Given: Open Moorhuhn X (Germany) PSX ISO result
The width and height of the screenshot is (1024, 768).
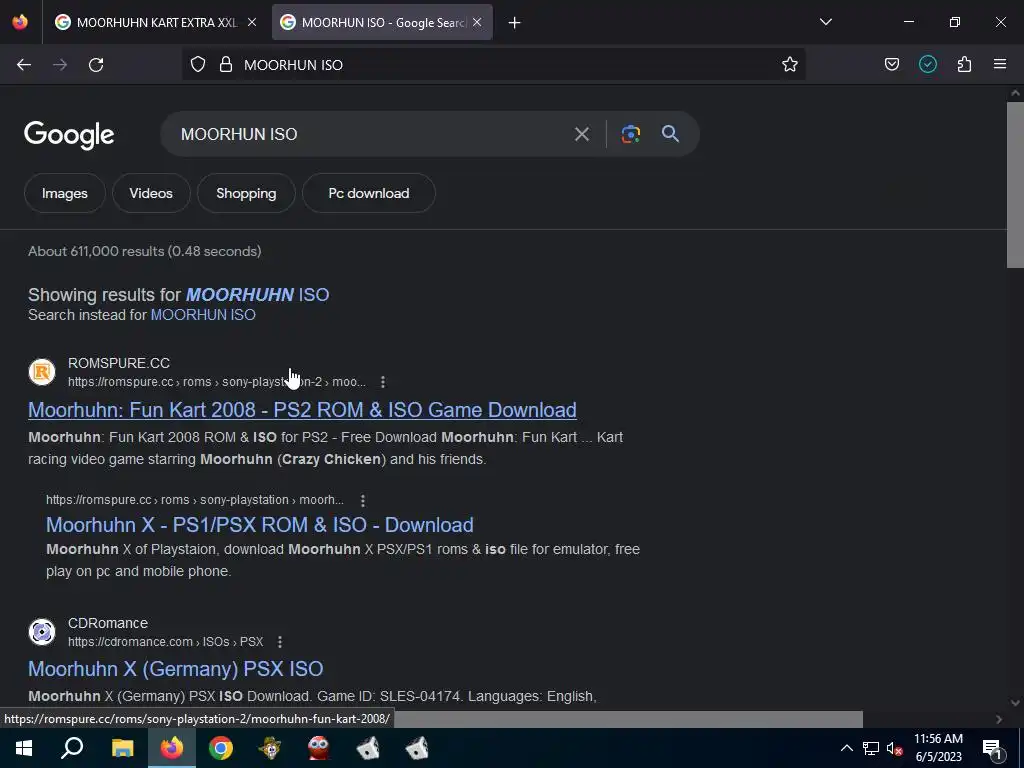Looking at the screenshot, I should [x=176, y=669].
